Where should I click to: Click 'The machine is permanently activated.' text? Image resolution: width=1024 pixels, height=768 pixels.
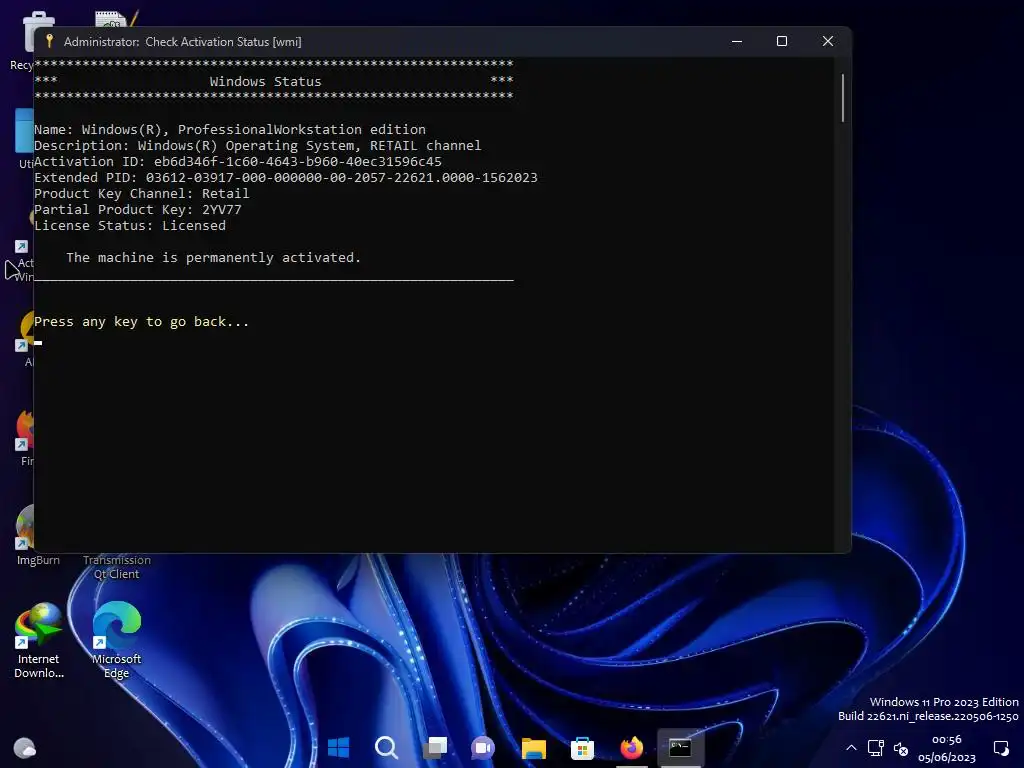[x=214, y=257]
